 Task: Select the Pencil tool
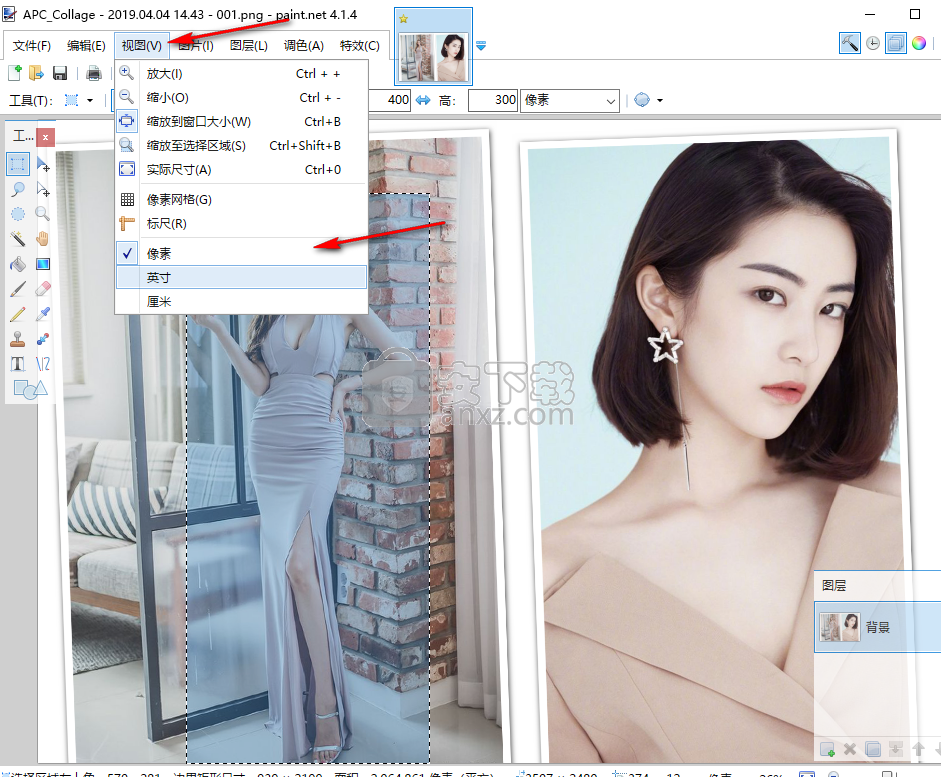click(18, 314)
